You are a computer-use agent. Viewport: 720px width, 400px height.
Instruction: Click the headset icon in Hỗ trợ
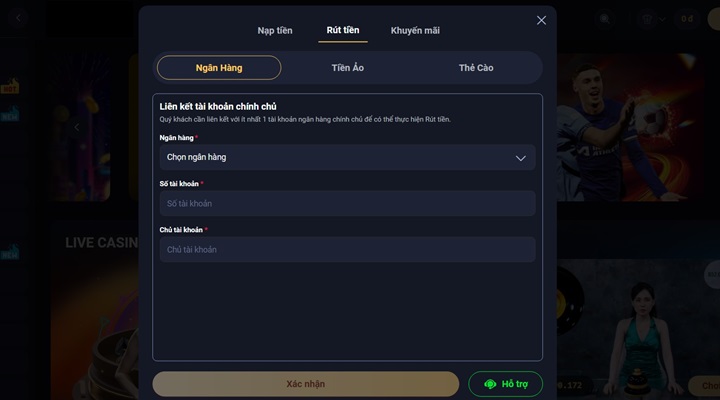click(x=490, y=384)
